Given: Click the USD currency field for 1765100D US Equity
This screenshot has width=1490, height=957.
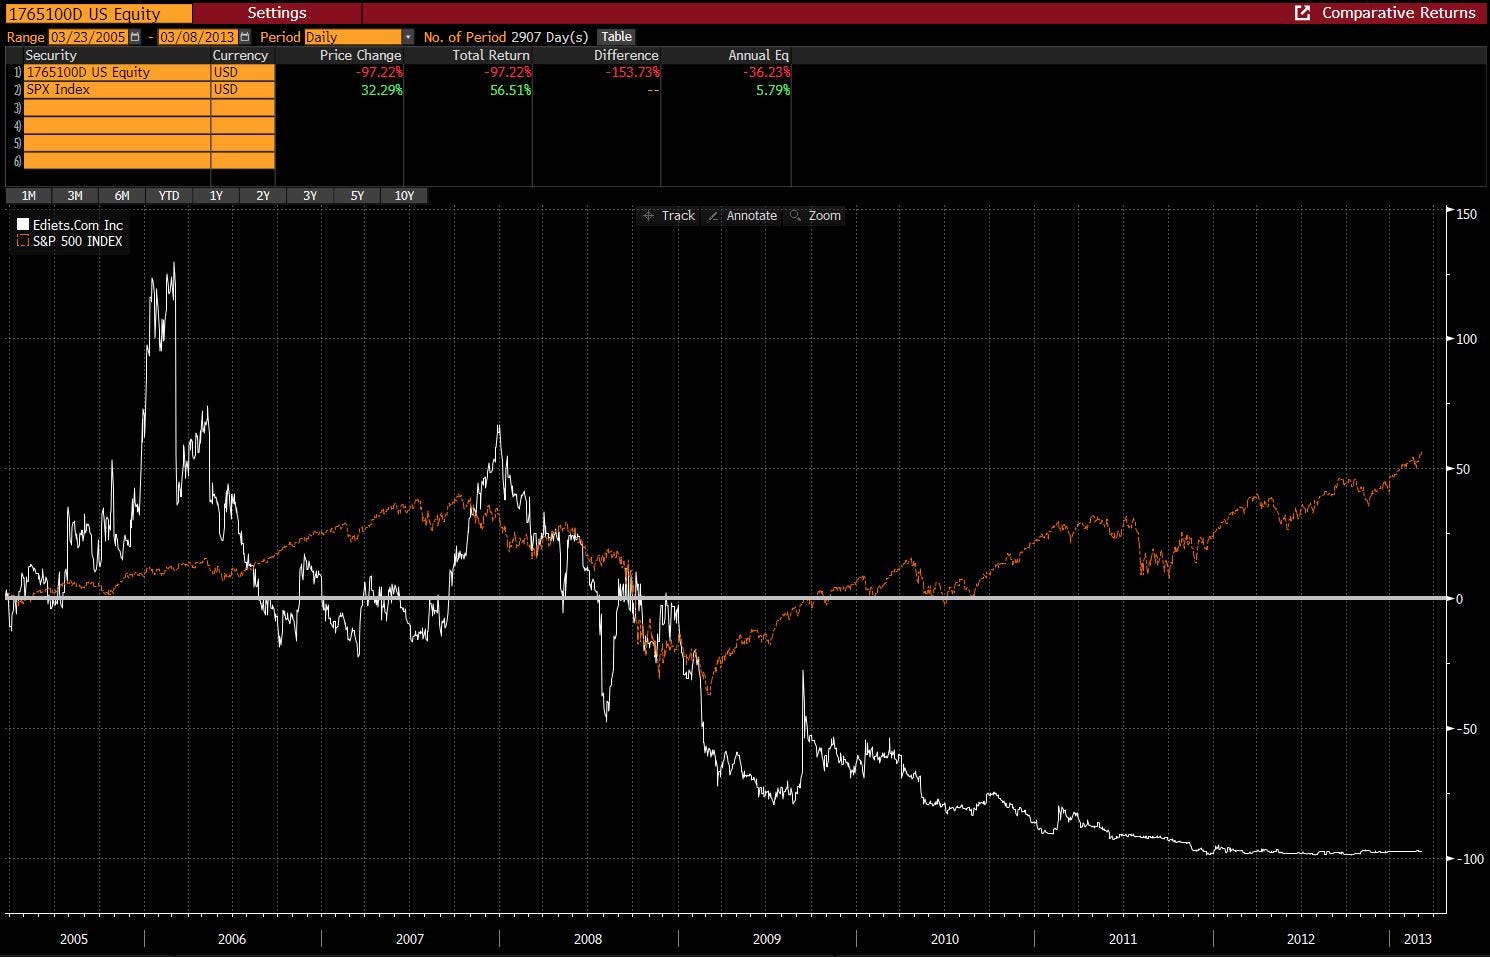Looking at the screenshot, I should 243,72.
